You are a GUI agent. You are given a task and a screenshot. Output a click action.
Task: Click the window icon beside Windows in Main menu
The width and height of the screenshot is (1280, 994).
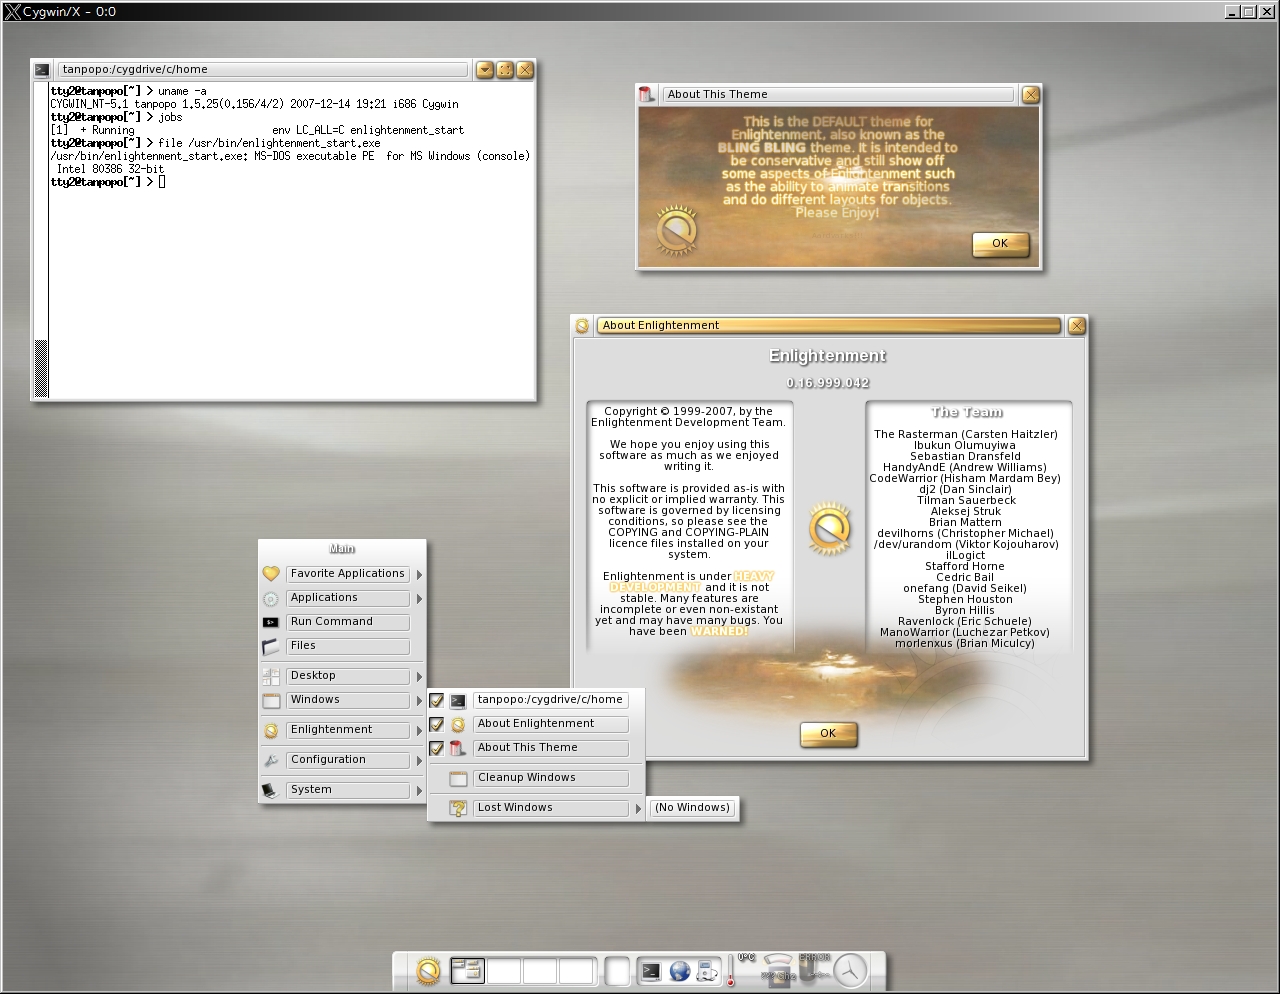(x=271, y=701)
